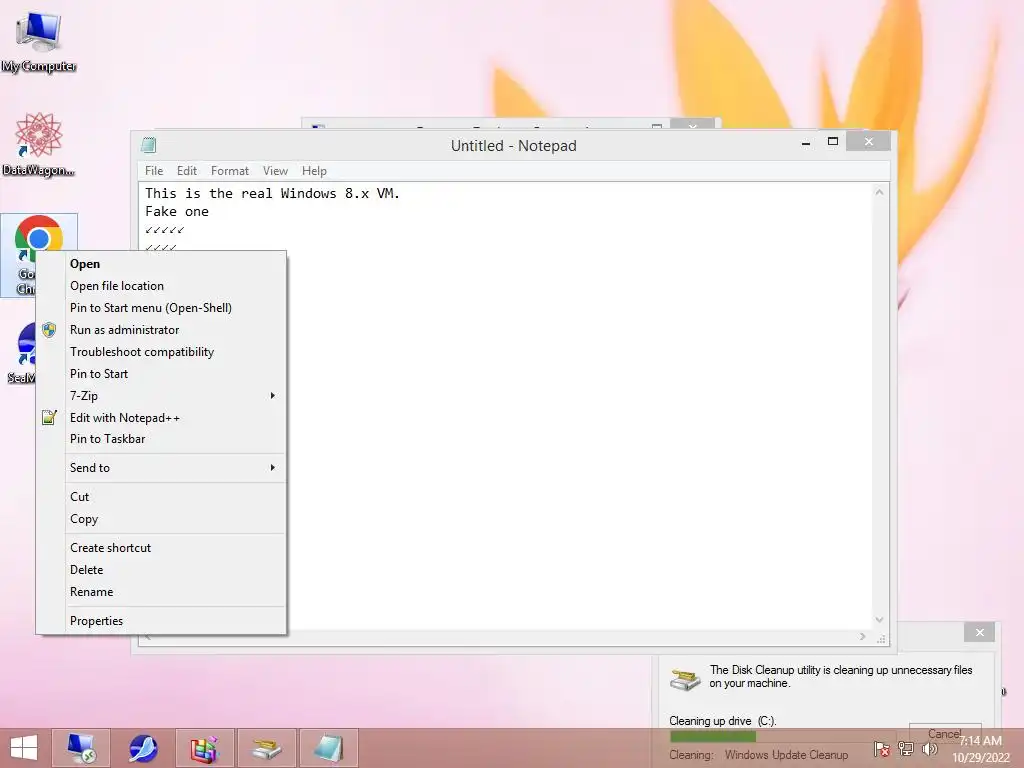Minimize the Notepad window
Viewport: 1024px width, 768px height.
806,142
